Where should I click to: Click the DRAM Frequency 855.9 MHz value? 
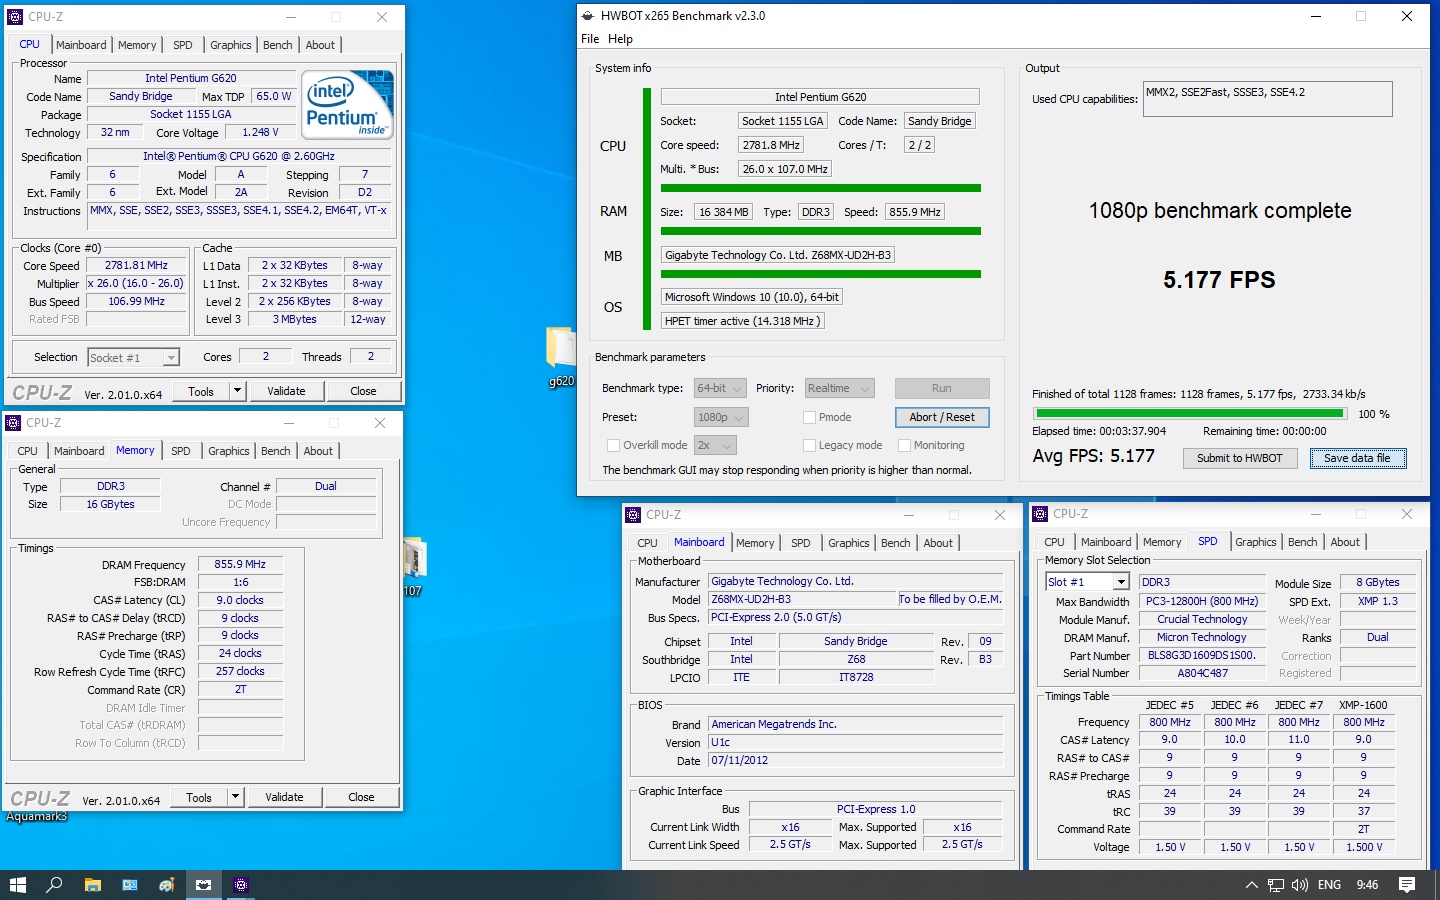(240, 564)
